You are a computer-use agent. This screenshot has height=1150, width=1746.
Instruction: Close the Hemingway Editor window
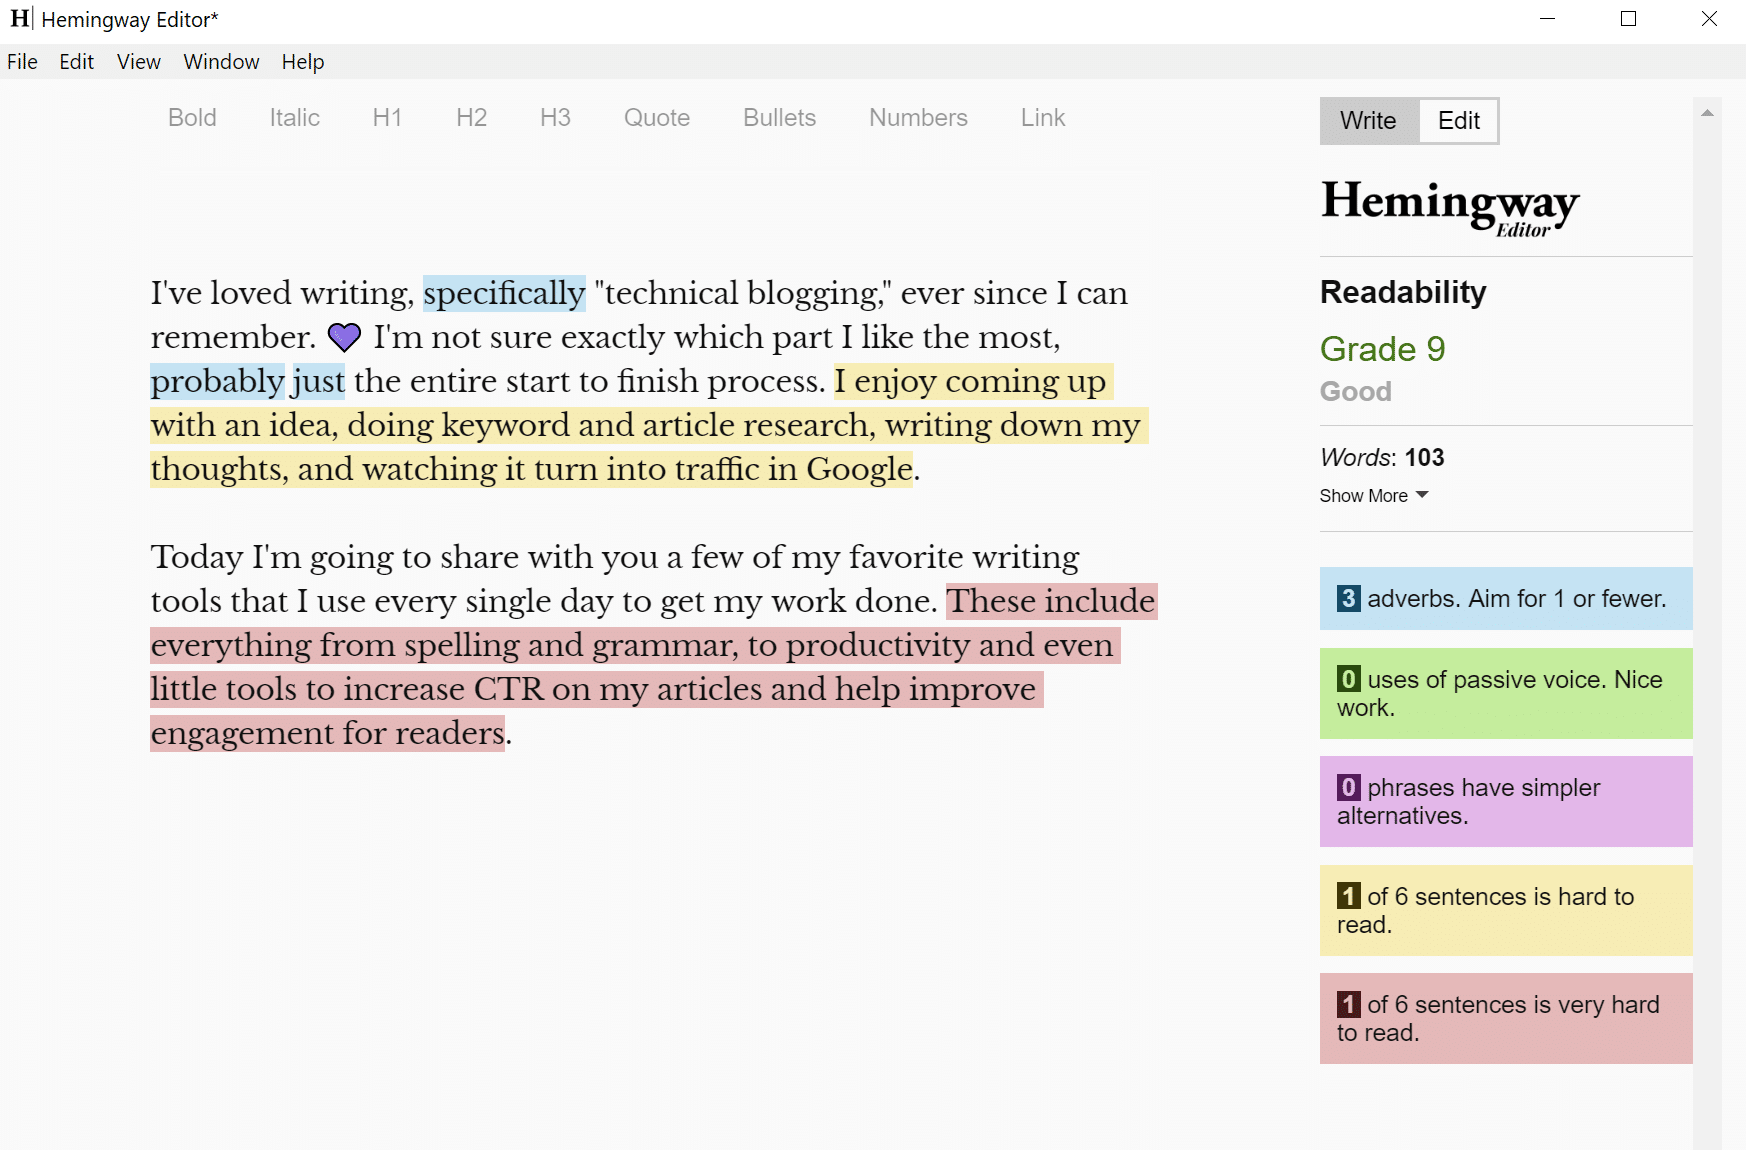coord(1709,19)
